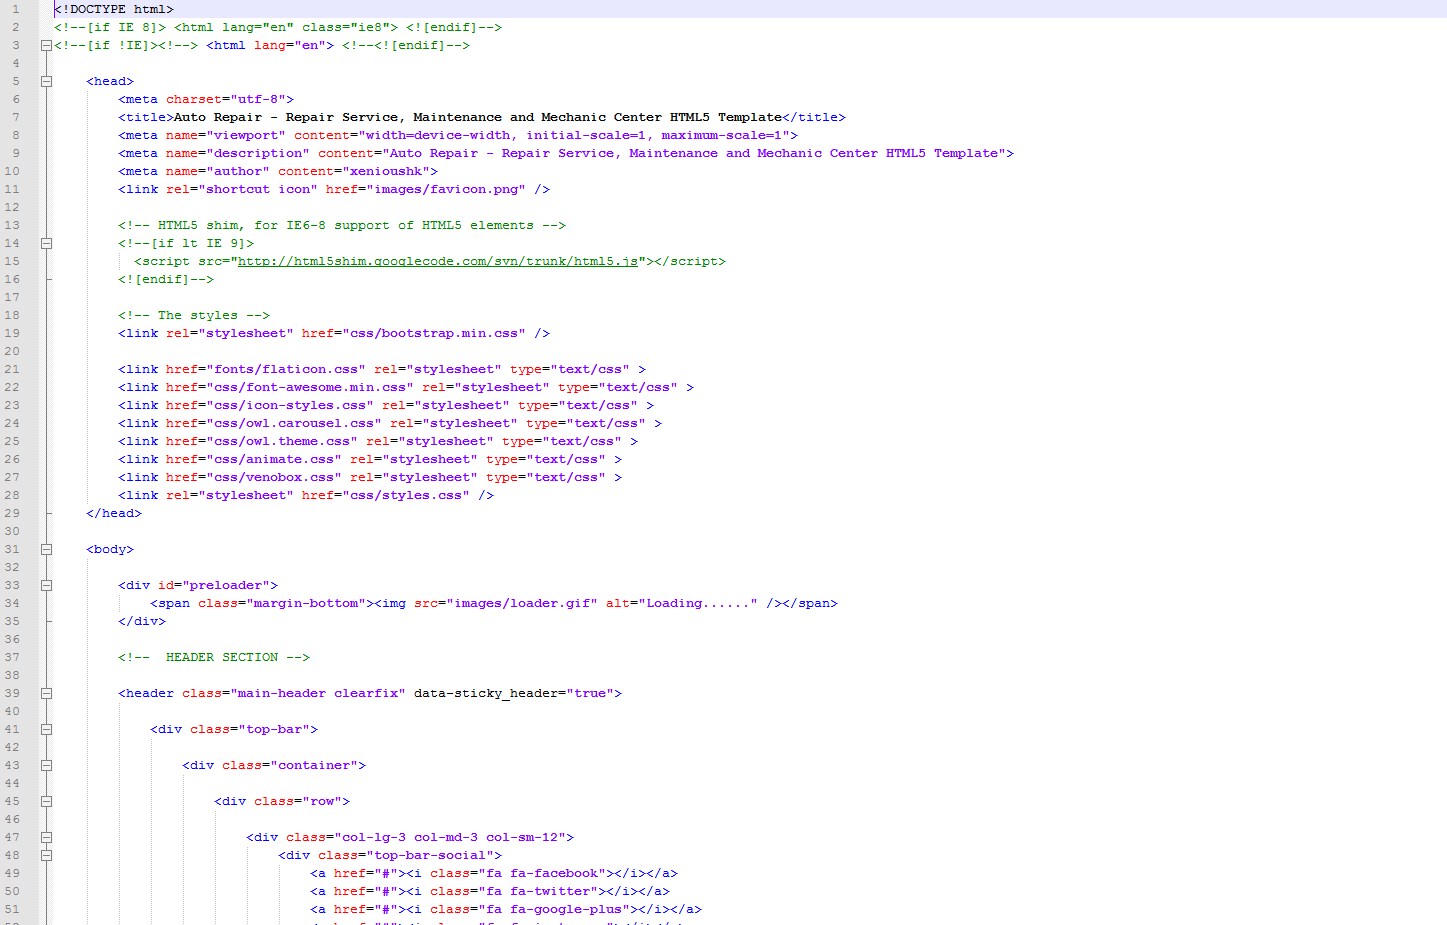The width and height of the screenshot is (1447, 925).
Task: Collapse the top-bar div fold marker
Action: pos(46,729)
